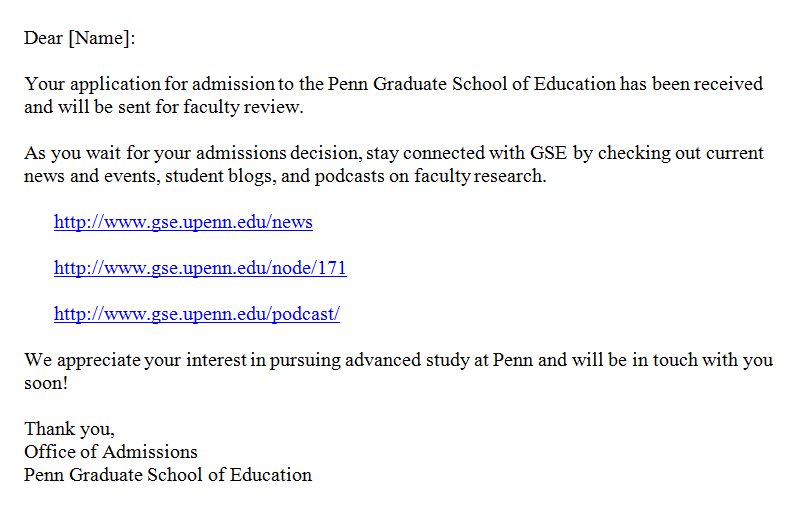Click 'podcasts on faculty research' text

click(x=429, y=176)
